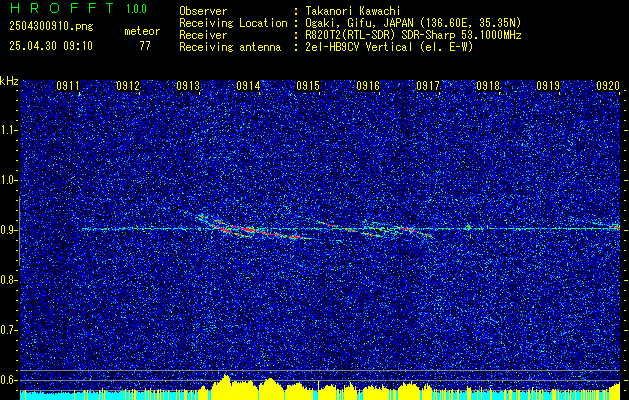Click the 0.6 frequency axis label
The image size is (629, 400).
[8, 380]
